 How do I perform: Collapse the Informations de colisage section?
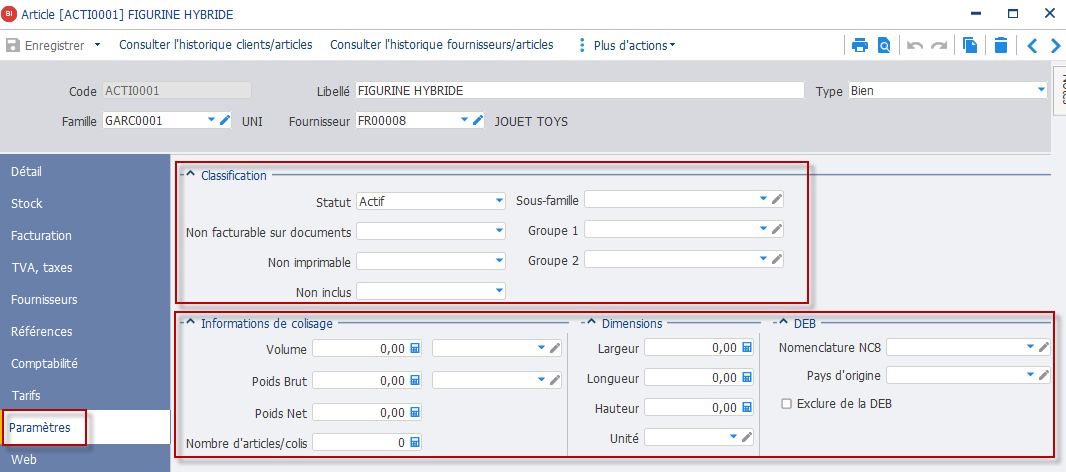(190, 322)
